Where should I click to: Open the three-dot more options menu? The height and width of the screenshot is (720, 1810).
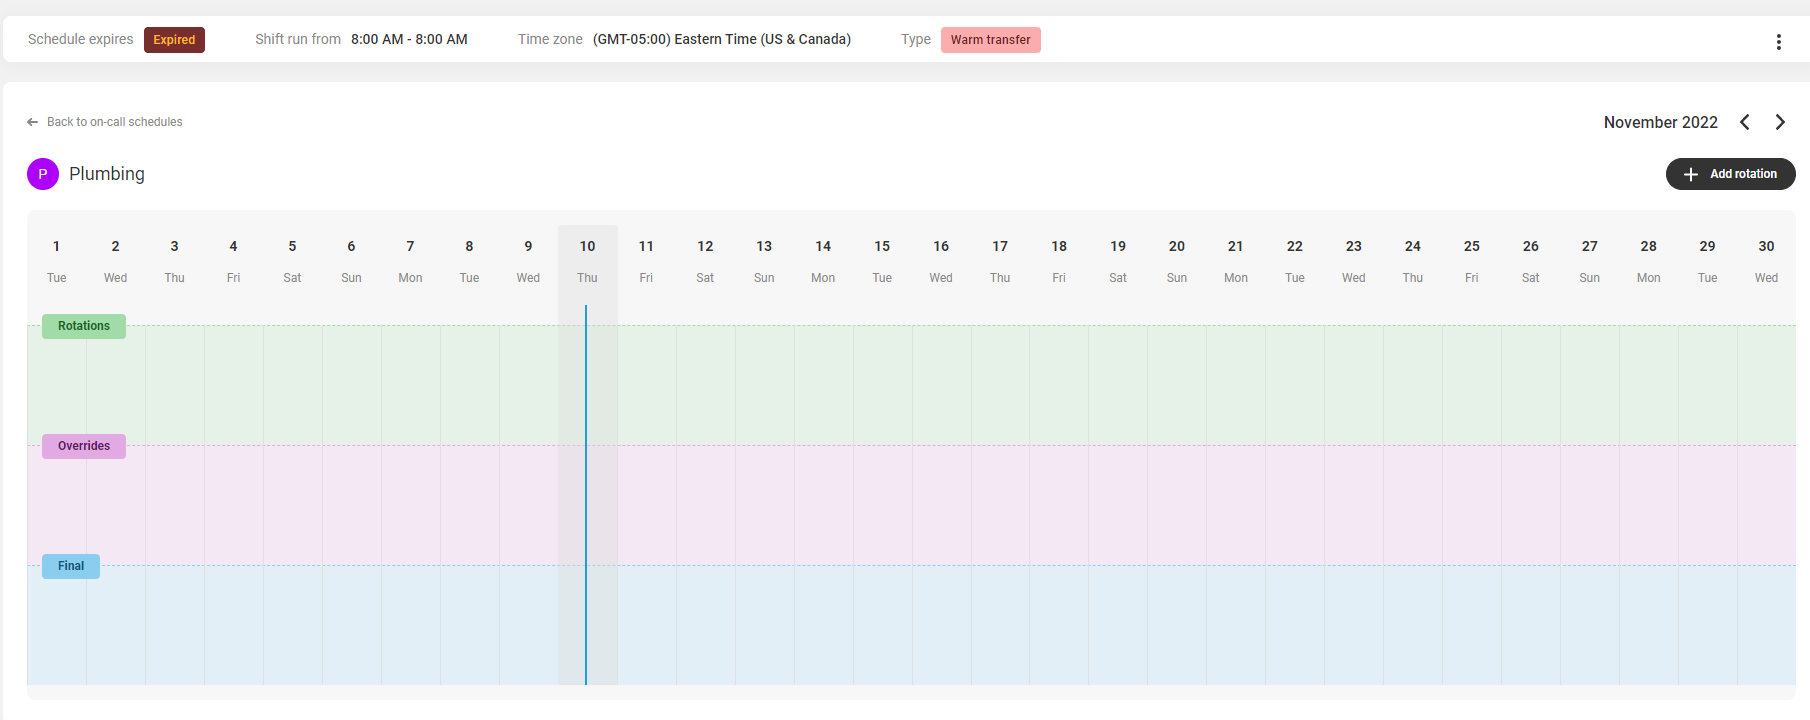click(1778, 41)
